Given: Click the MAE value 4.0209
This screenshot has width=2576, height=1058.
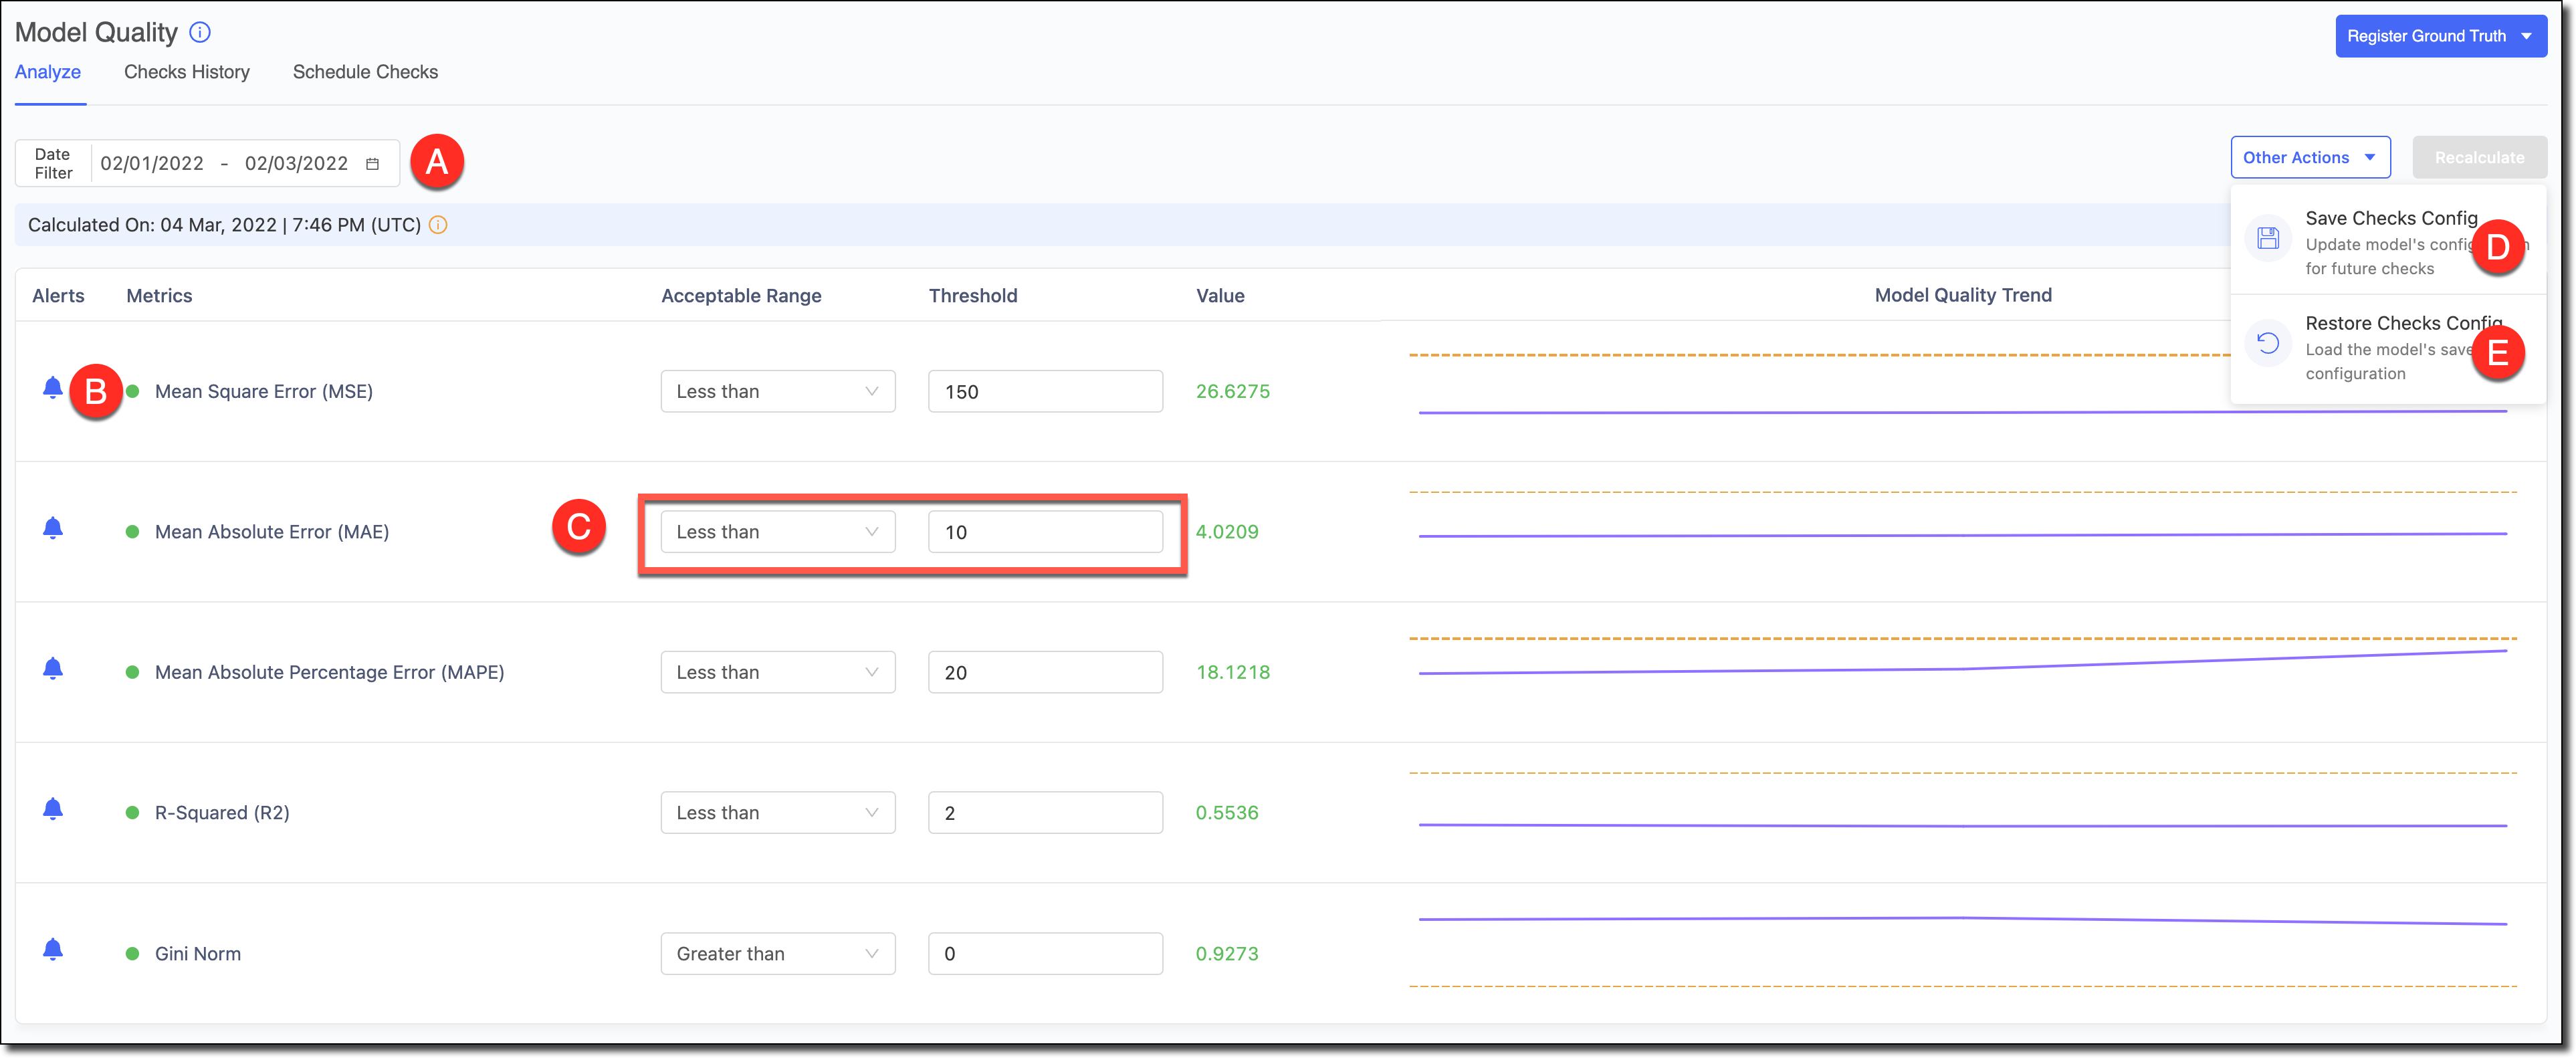Looking at the screenshot, I should point(1227,532).
